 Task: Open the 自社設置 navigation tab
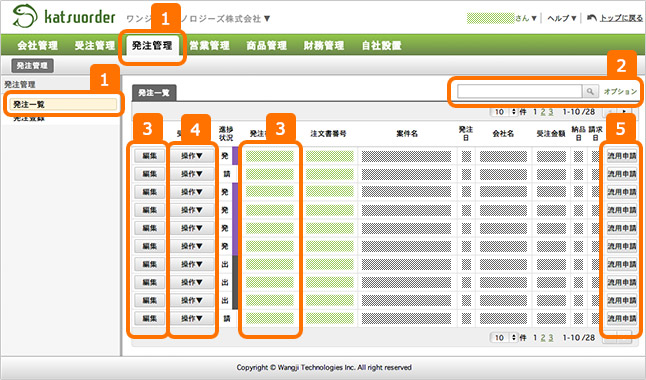[382, 45]
